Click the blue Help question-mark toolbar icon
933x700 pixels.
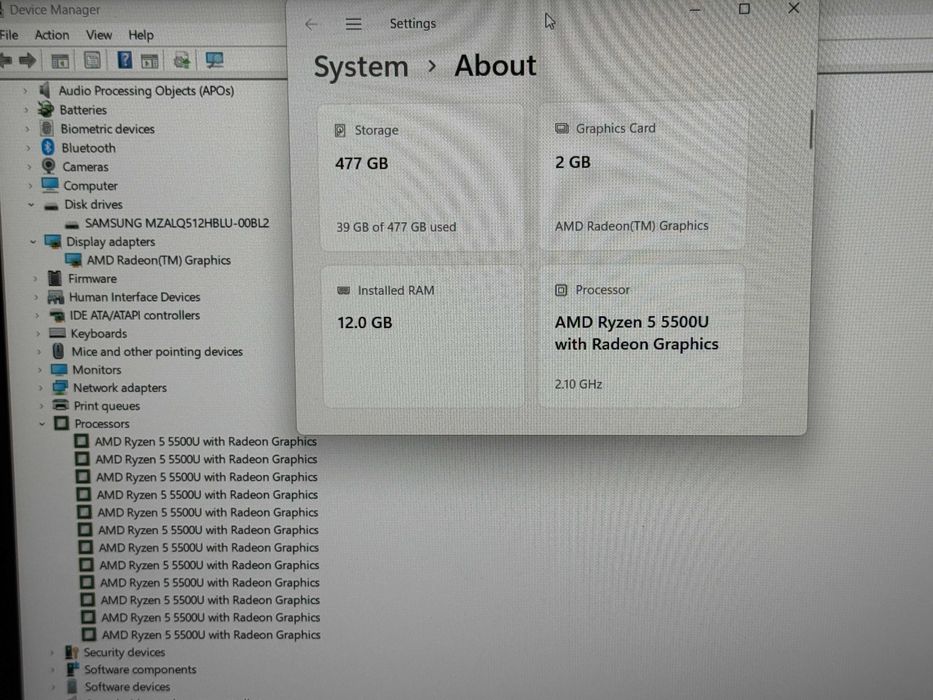coord(124,60)
